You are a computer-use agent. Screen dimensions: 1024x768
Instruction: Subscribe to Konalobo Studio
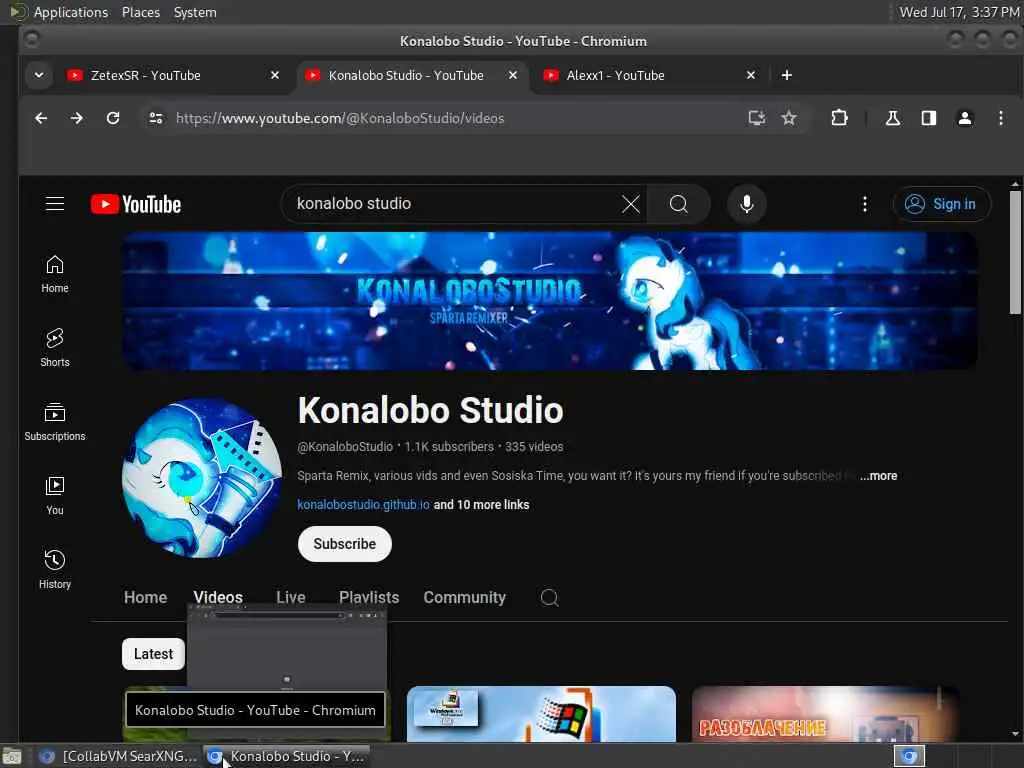coord(345,544)
